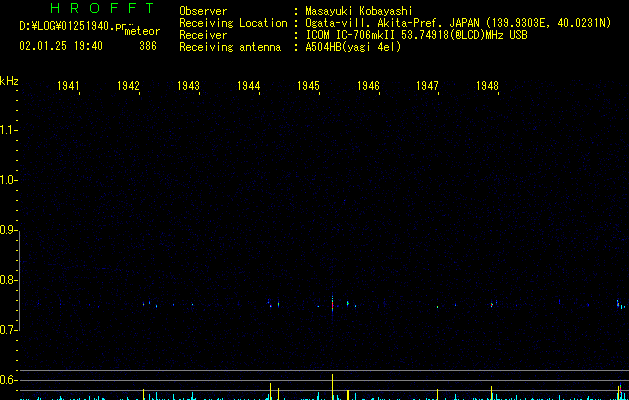Screen dimensions: 629x400
Task: Click the tallest yellow spike in intensity graph
Action: (x=332, y=387)
